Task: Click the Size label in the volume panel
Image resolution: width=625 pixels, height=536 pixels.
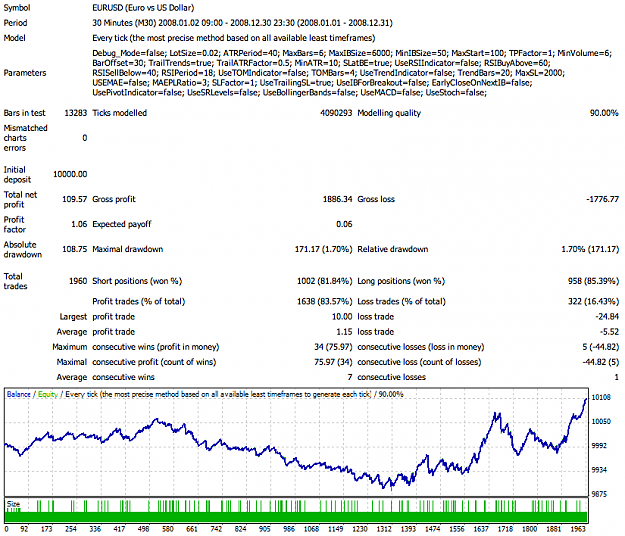Action: 13,505
